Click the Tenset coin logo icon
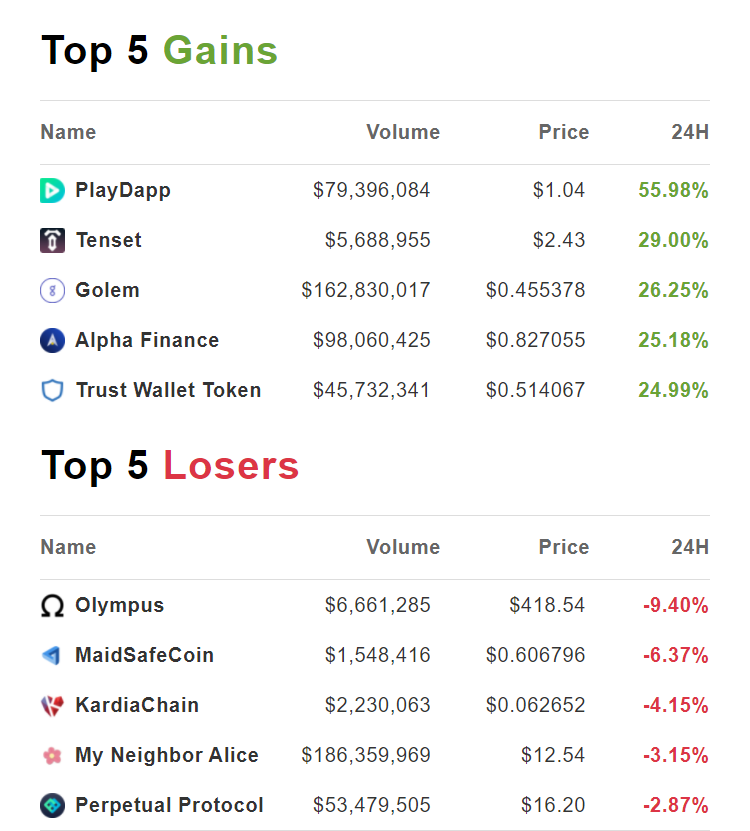The image size is (750, 831). coord(52,240)
